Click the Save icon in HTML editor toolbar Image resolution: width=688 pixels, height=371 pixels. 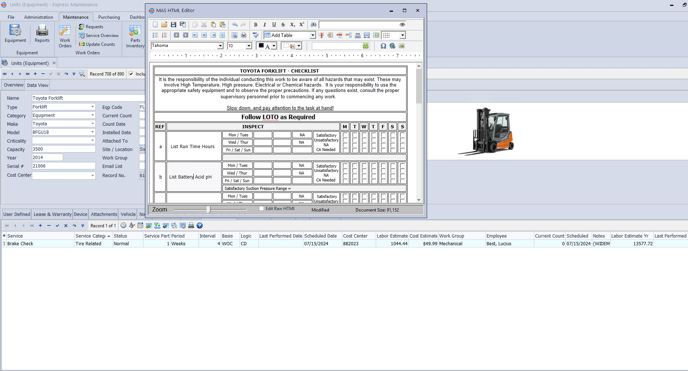click(173, 25)
